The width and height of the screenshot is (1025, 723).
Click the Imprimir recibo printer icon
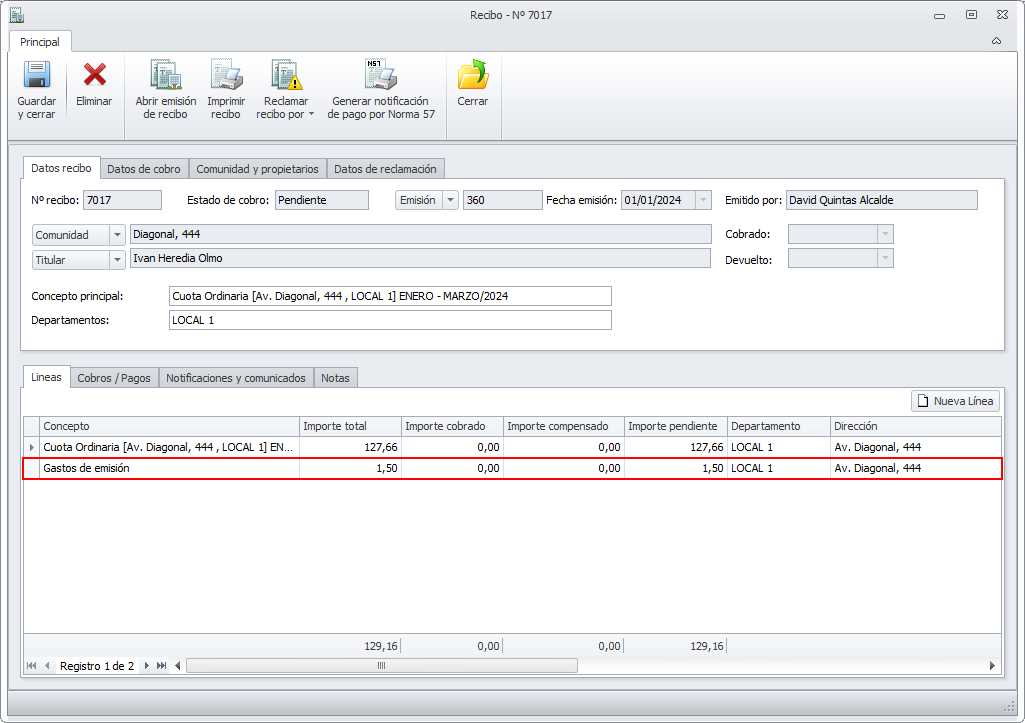[x=225, y=76]
